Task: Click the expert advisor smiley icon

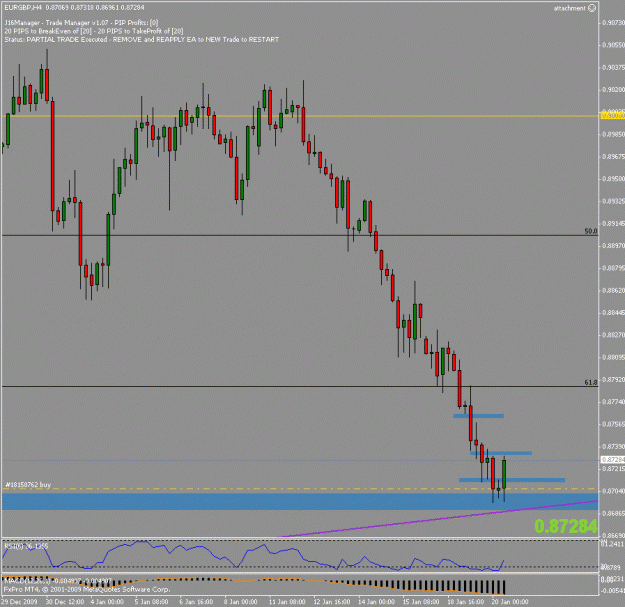Action: click(x=592, y=8)
